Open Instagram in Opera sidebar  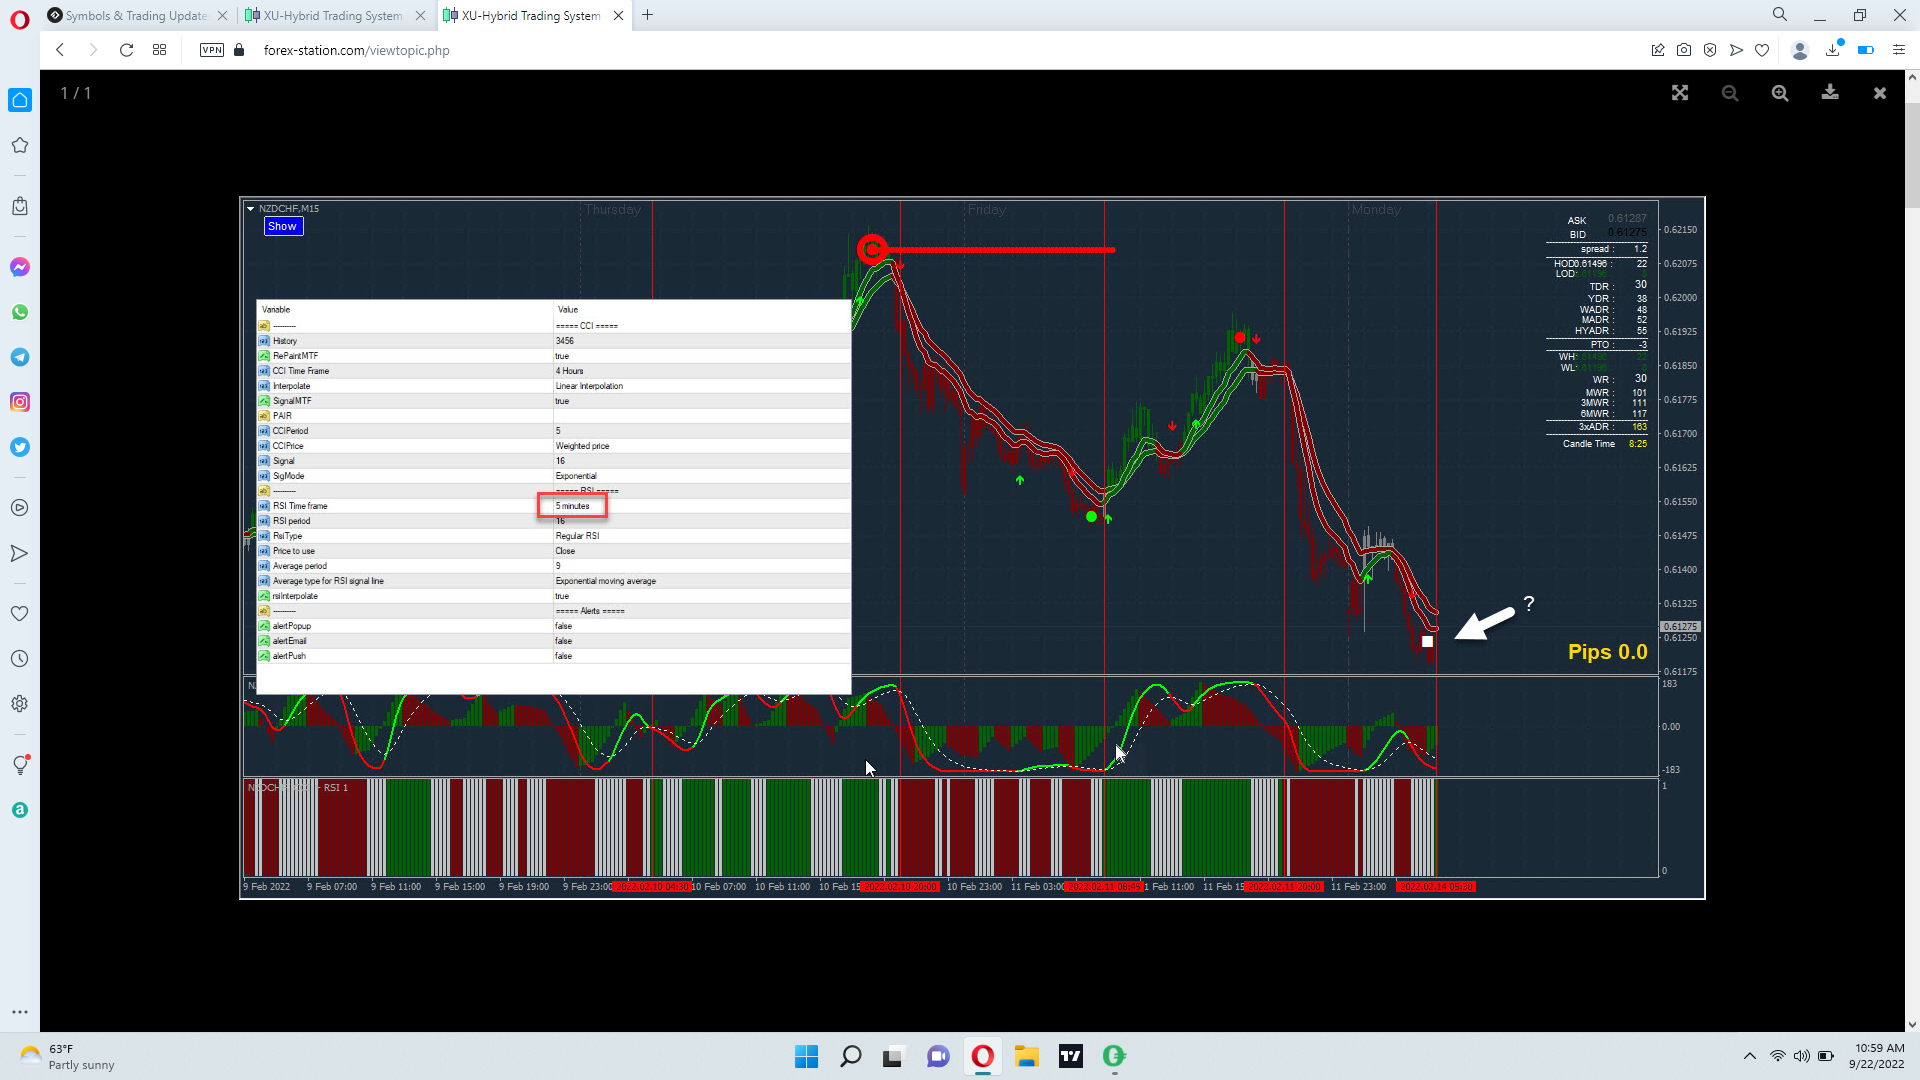[20, 402]
